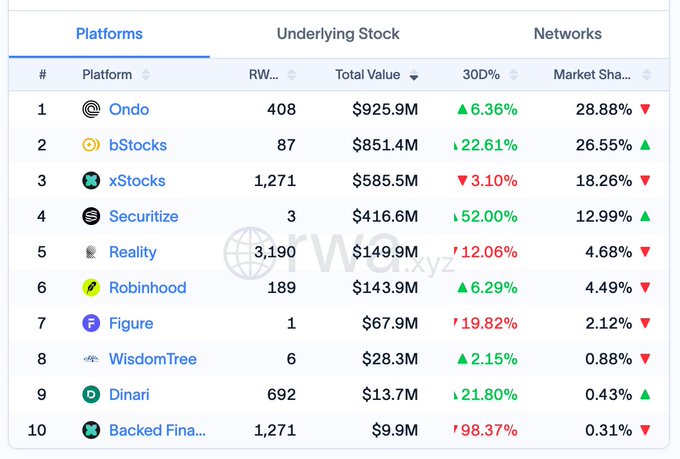
Task: Open the bStocks platform link
Action: (138, 145)
